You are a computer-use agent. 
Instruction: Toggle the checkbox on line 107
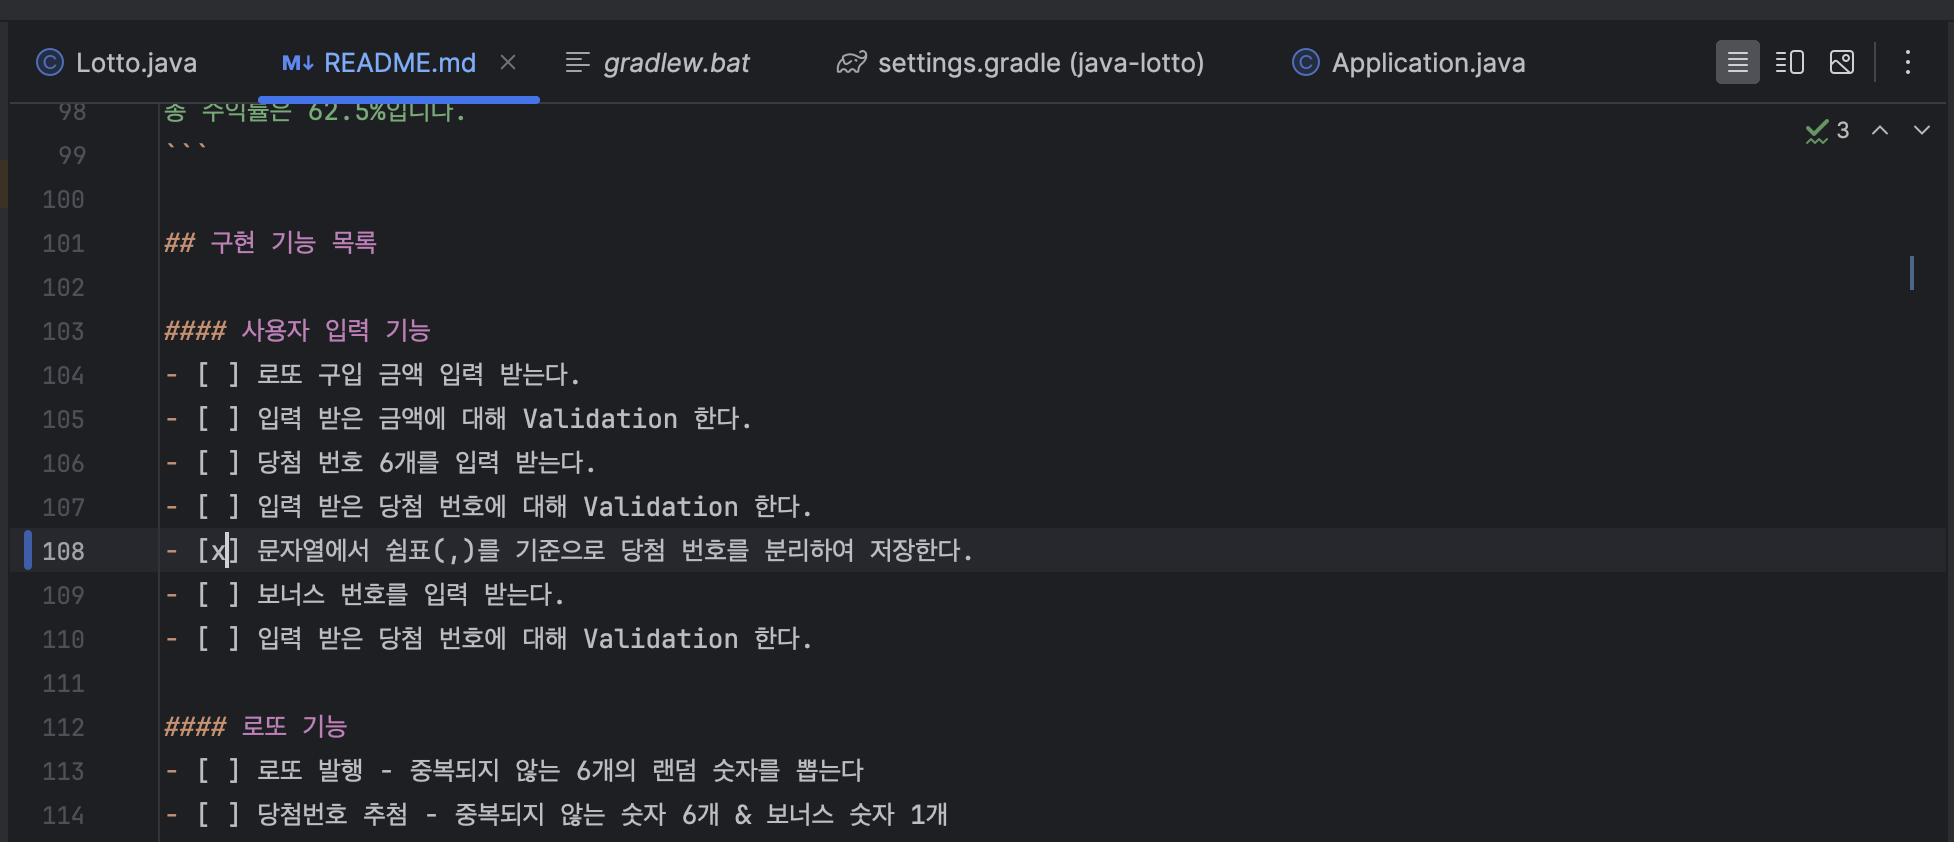pos(218,507)
